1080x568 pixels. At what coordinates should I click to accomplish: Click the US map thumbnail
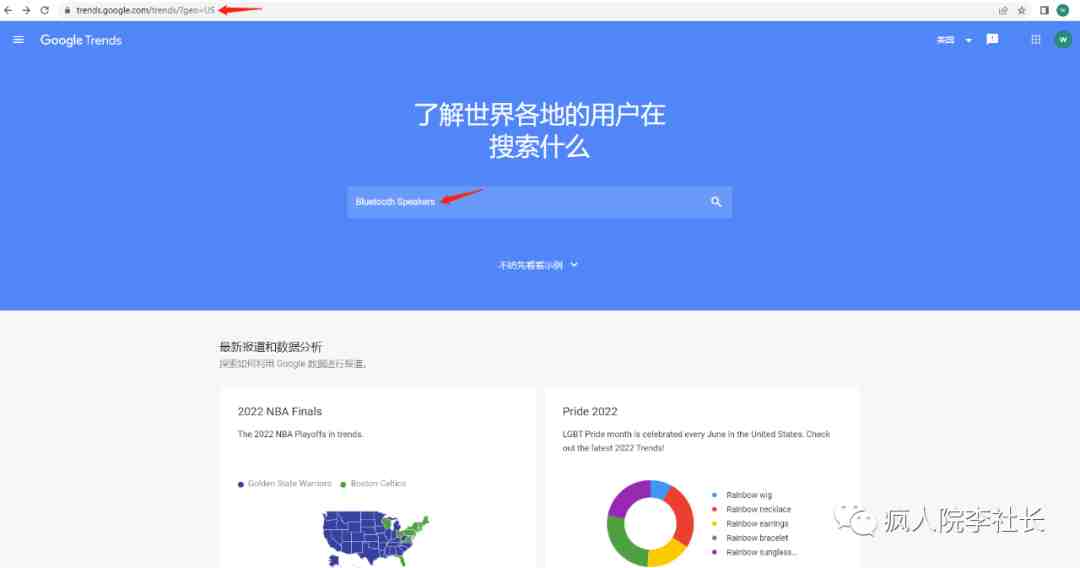click(x=376, y=538)
